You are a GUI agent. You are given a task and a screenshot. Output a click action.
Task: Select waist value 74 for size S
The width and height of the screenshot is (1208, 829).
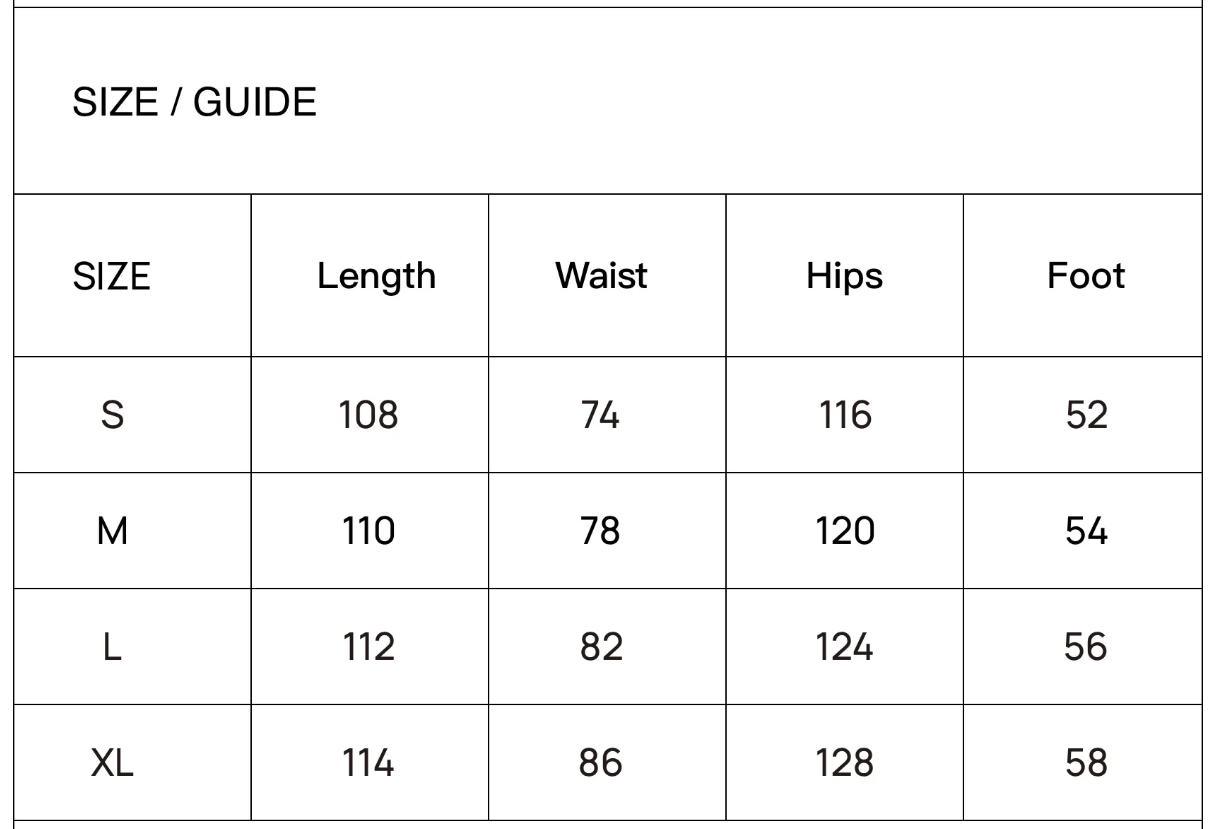[x=600, y=414]
